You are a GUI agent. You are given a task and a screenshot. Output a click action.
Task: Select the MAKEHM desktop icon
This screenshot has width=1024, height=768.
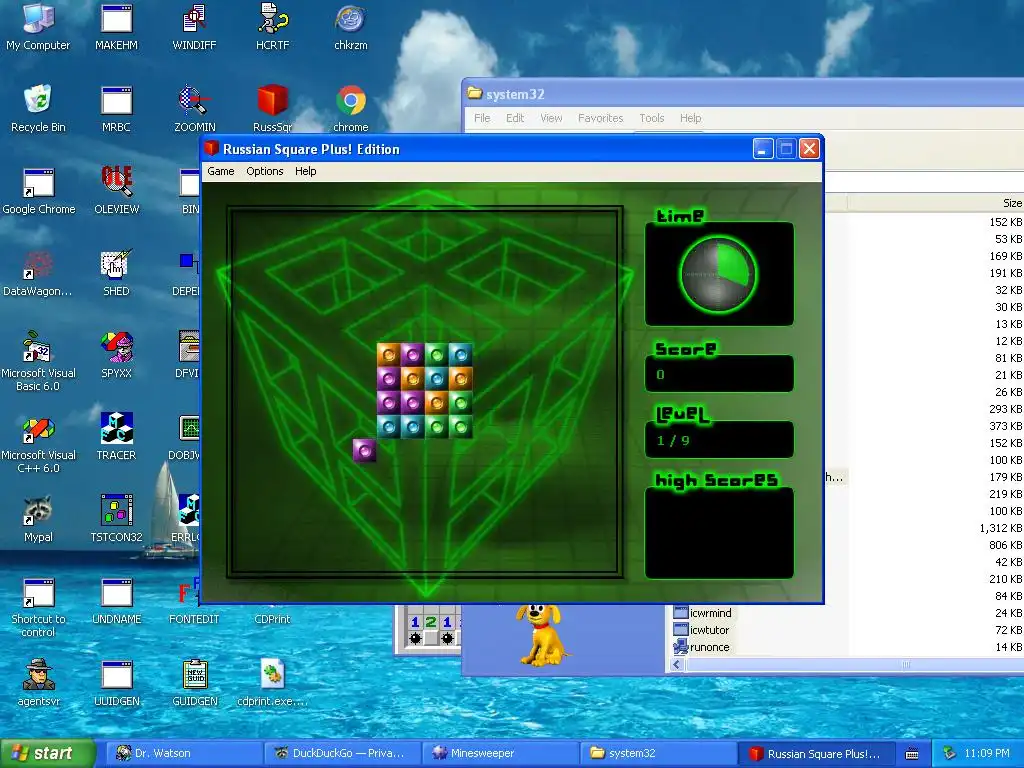116,26
